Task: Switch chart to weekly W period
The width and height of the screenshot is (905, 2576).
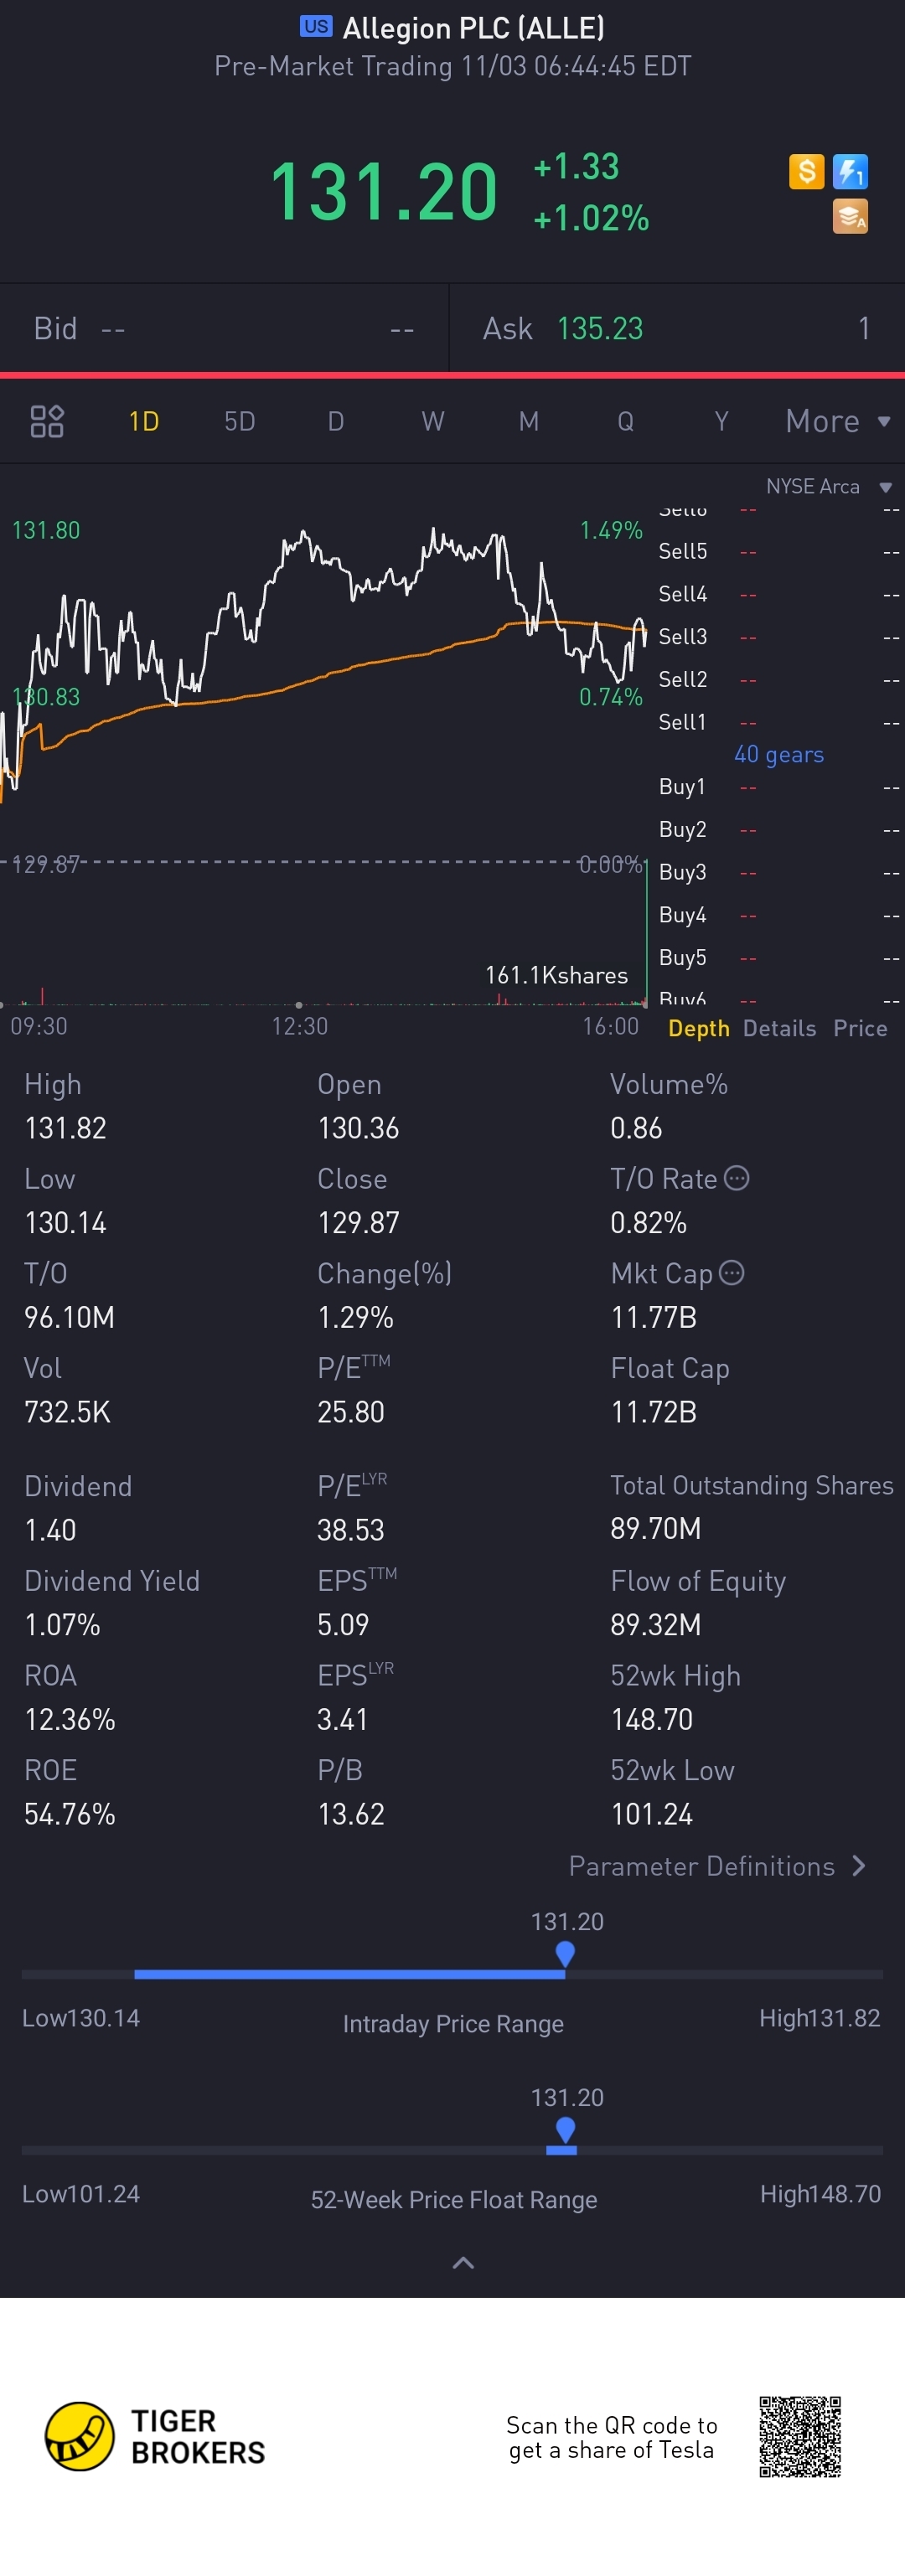Action: [x=432, y=421]
